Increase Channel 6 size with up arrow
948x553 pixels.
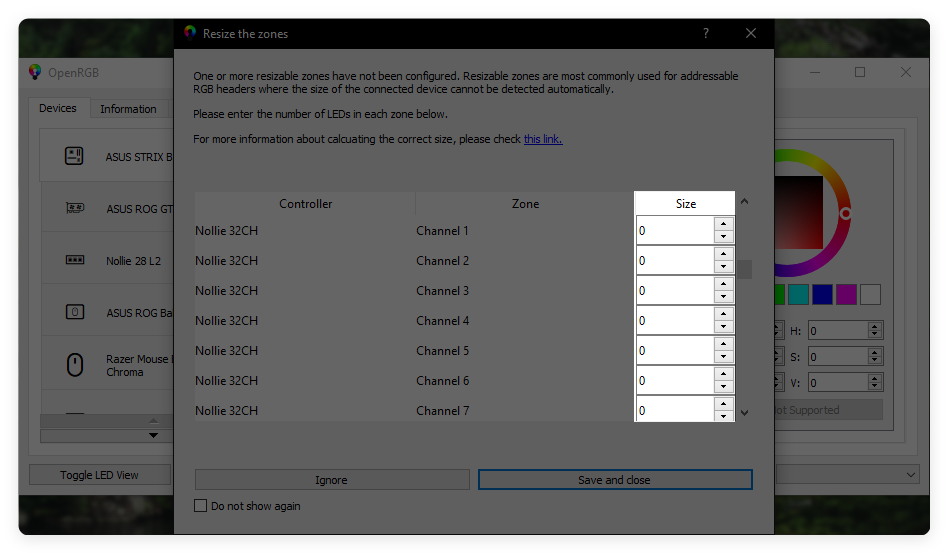(724, 374)
